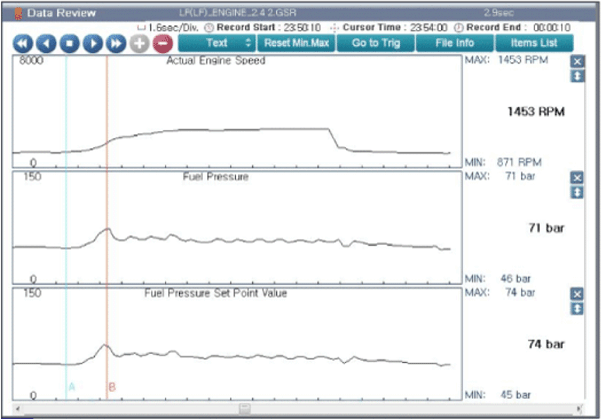Close the Fuel Pressure graph
The height and width of the screenshot is (419, 601).
(577, 178)
